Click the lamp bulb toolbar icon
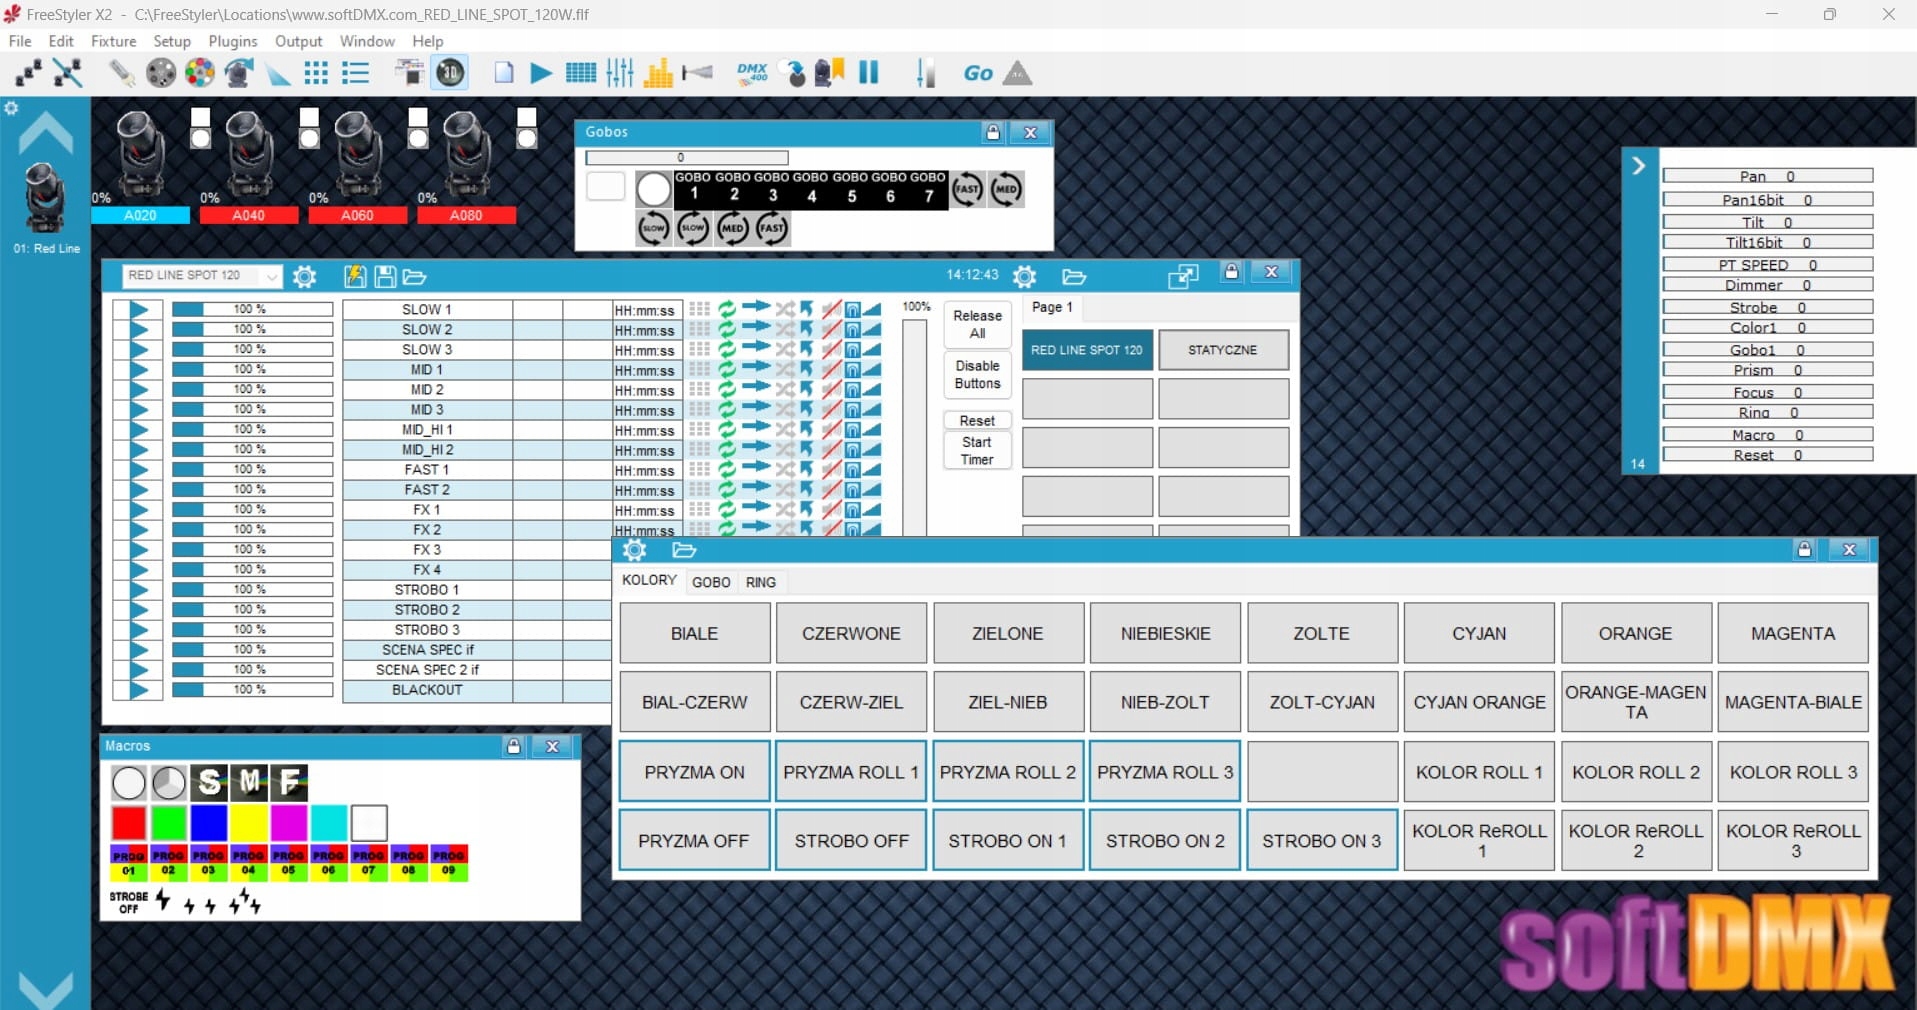Viewport: 1917px width, 1010px height. pos(121,73)
